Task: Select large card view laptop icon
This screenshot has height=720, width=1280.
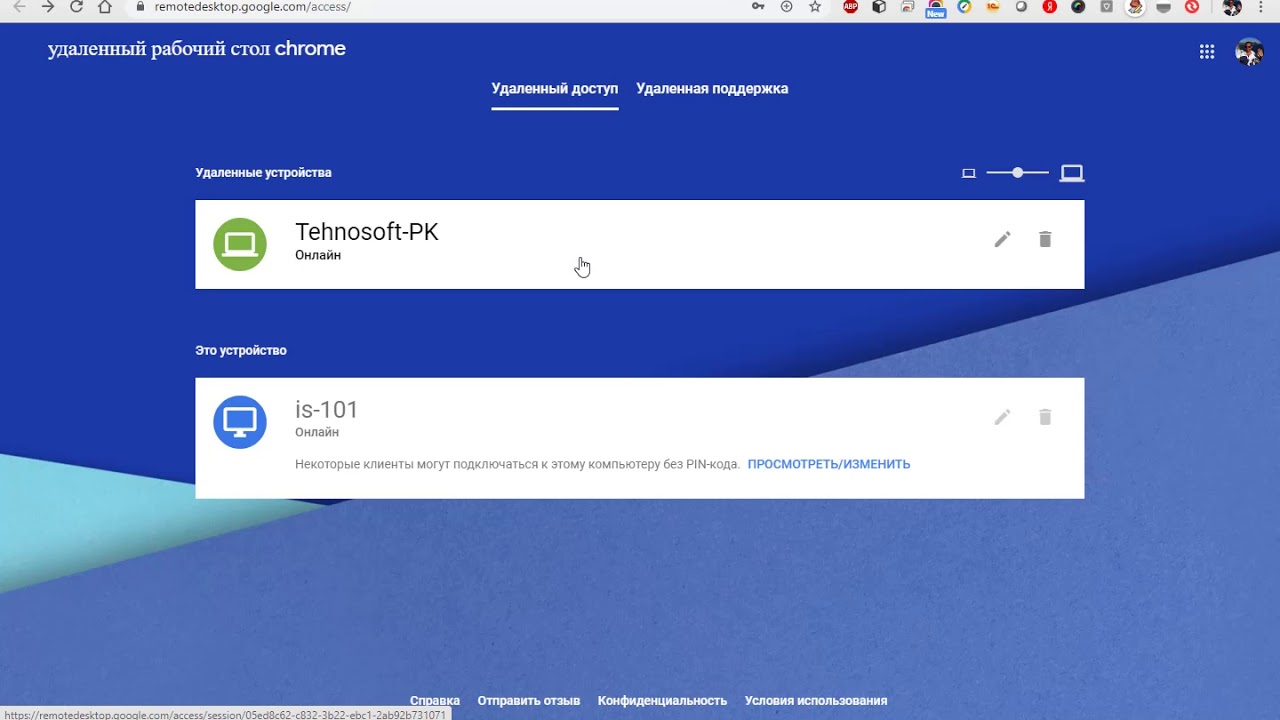Action: tap(1072, 173)
